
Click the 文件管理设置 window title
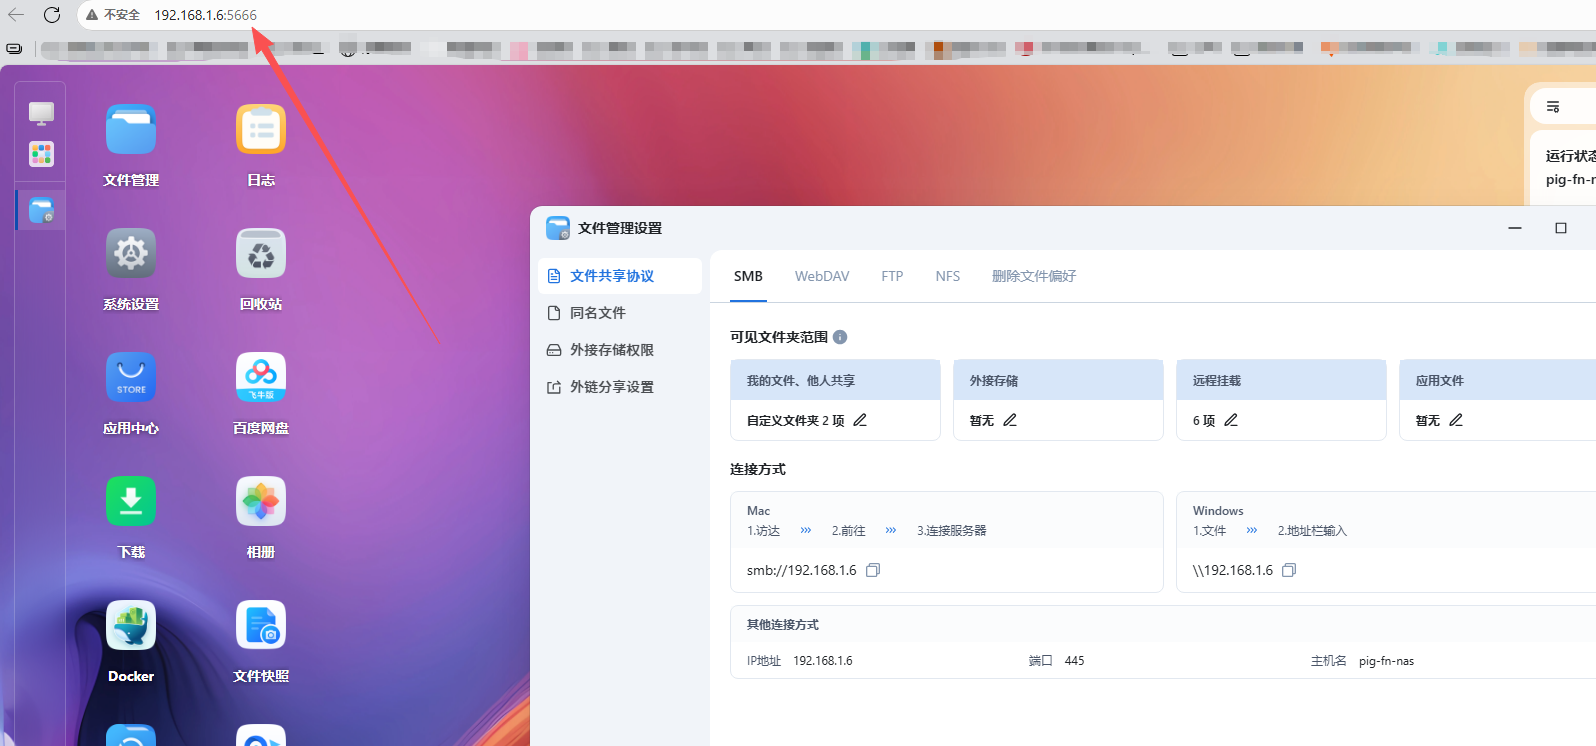pyautogui.click(x=620, y=228)
